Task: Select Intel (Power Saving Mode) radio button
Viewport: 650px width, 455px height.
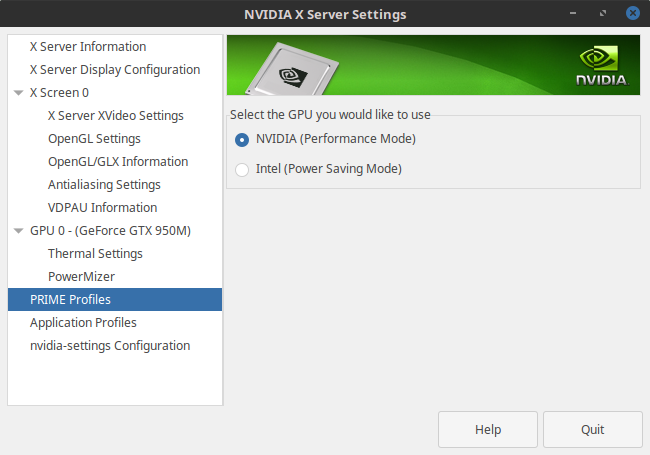Action: 242,169
